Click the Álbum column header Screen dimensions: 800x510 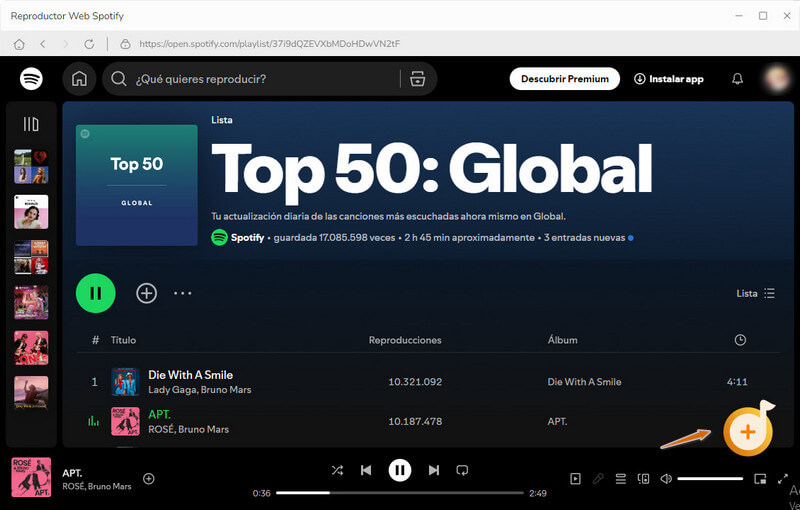point(563,340)
